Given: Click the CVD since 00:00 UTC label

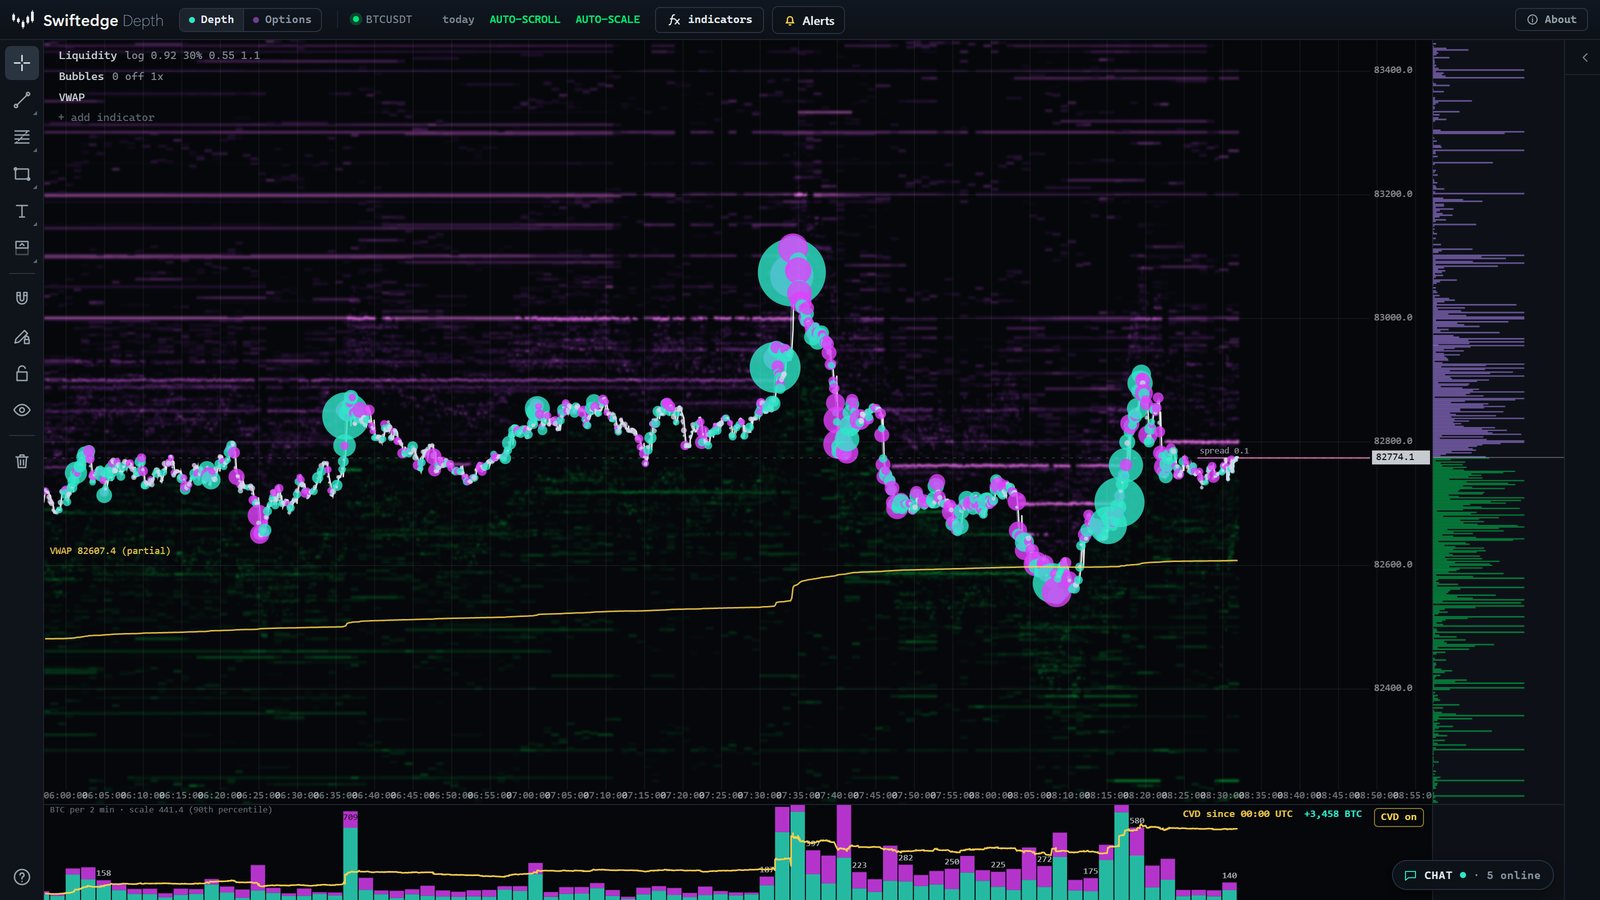Looking at the screenshot, I should (1237, 814).
